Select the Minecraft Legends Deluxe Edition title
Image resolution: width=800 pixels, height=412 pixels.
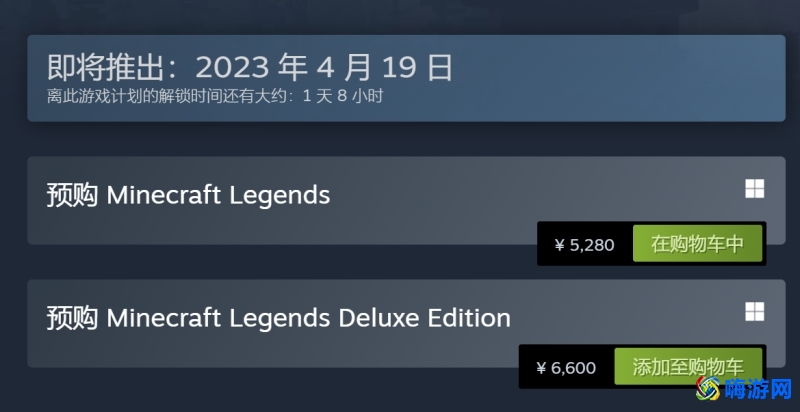pos(308,318)
